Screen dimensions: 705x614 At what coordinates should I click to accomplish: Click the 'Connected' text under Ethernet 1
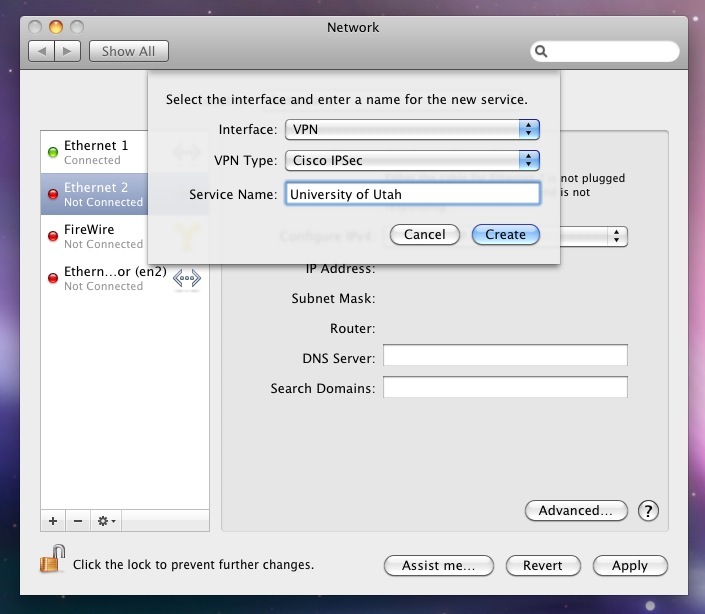click(92, 160)
